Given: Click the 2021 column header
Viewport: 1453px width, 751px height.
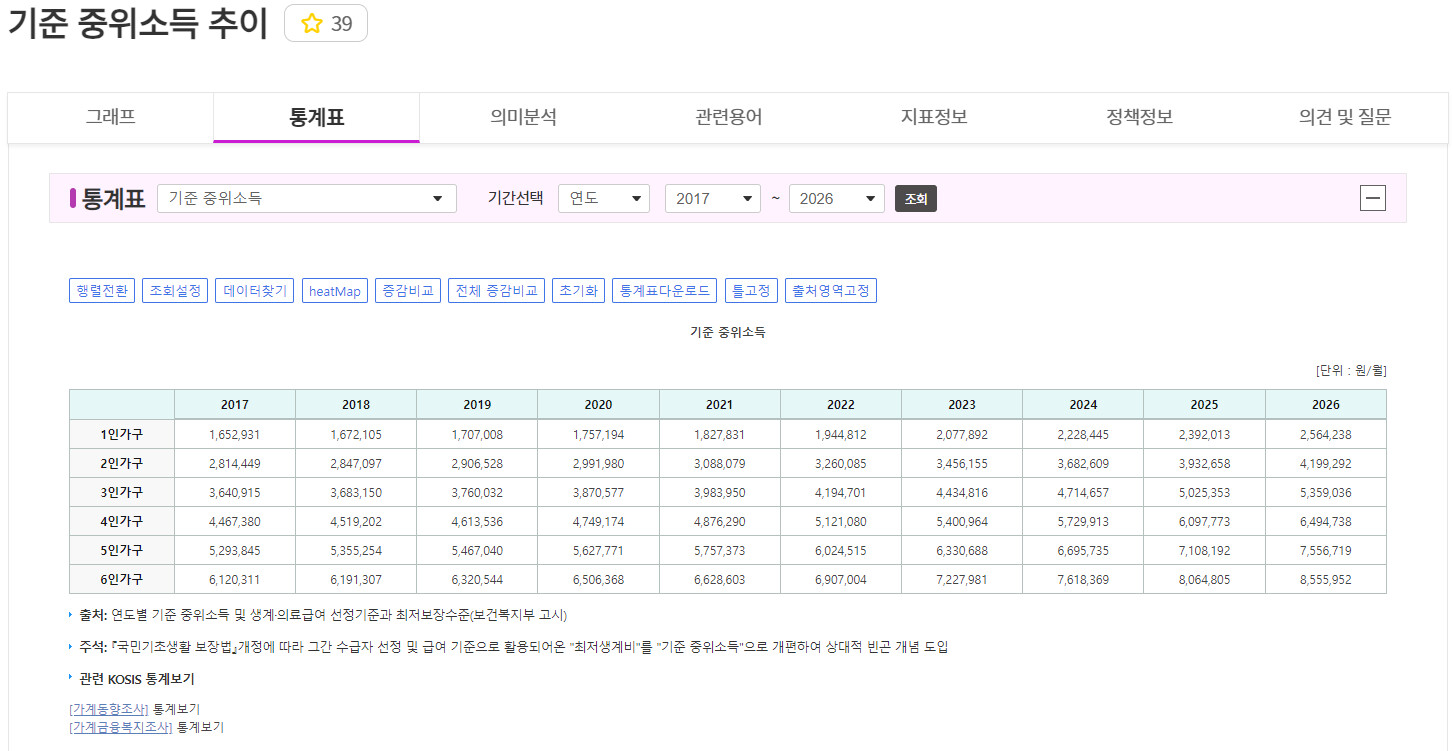Looking at the screenshot, I should (719, 405).
